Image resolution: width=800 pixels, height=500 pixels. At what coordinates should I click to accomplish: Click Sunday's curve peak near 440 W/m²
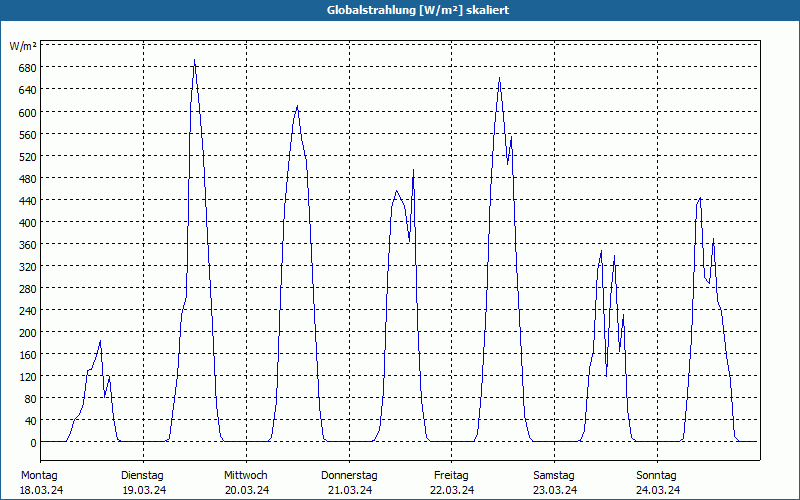tap(701, 197)
